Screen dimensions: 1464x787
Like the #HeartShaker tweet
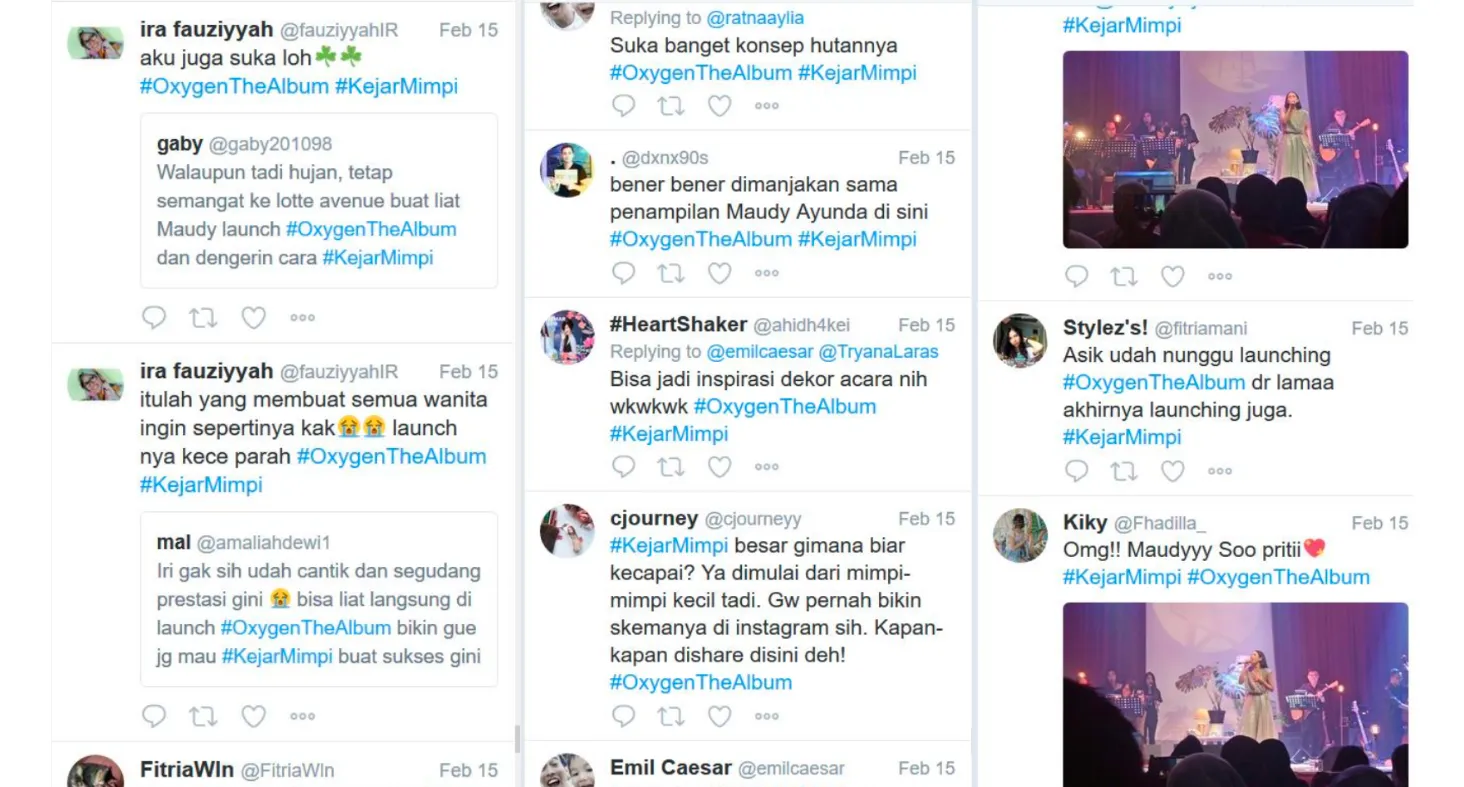(719, 466)
